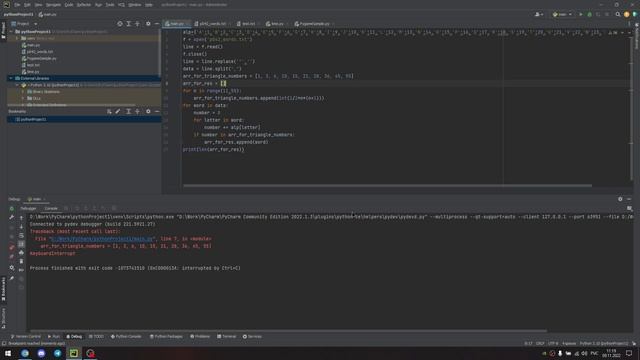
Task: Click the wrench icon in Debug sidebar
Action: coord(11,218)
